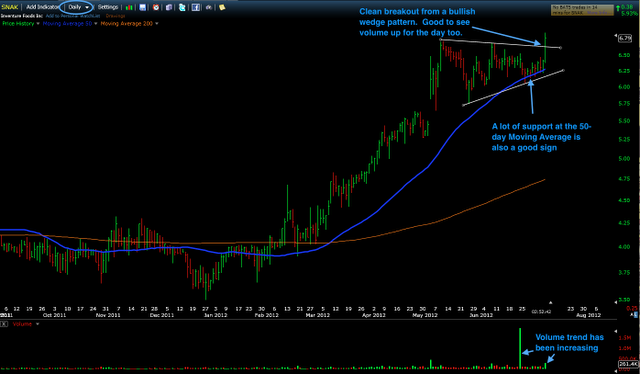Click the wedge upper trendline end handle
Viewport: 640px width, 374px height.
560,48
